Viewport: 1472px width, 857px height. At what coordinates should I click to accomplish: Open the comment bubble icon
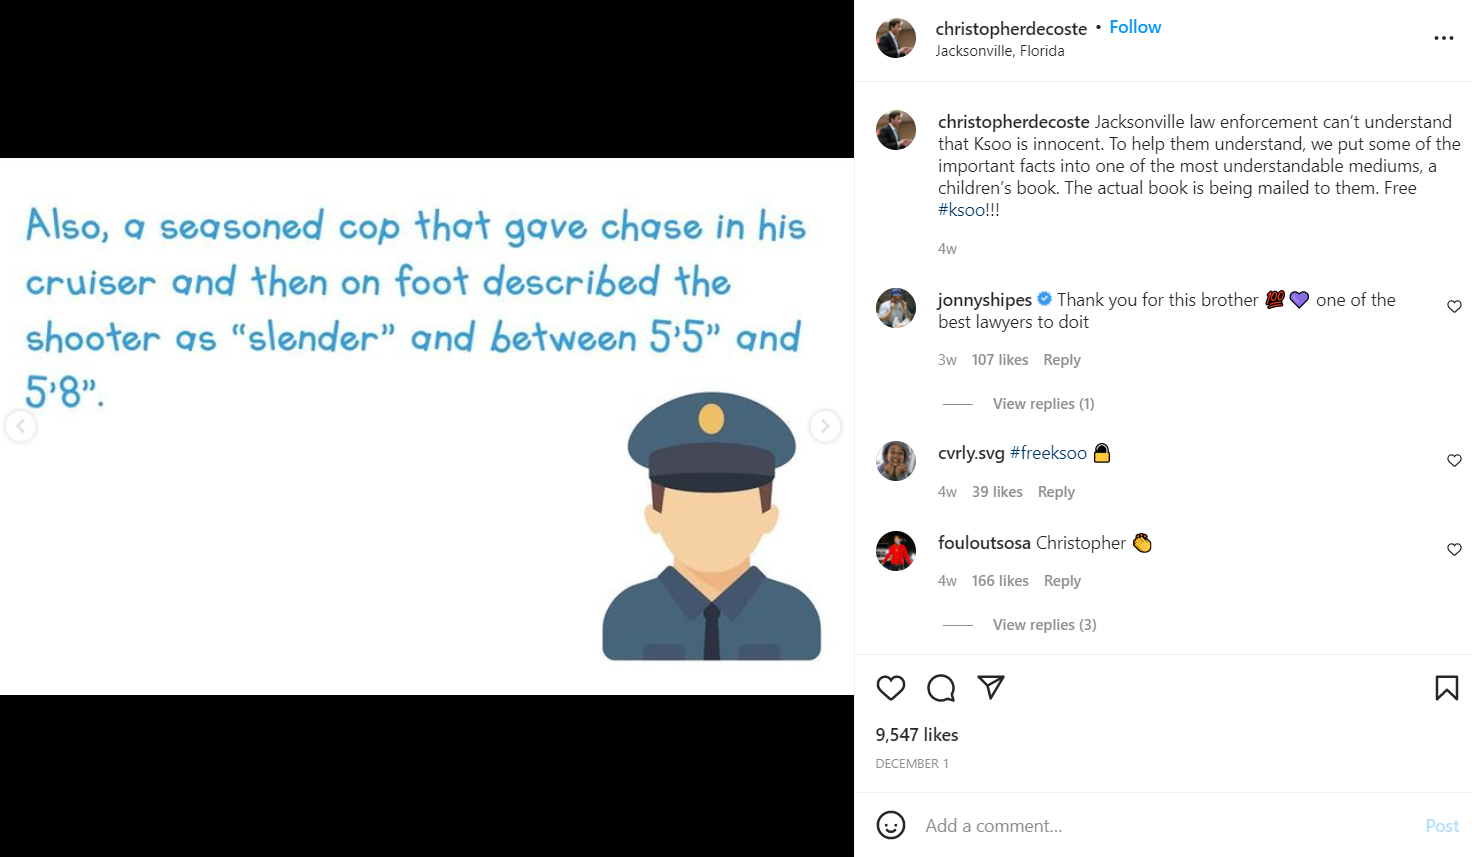tap(941, 688)
